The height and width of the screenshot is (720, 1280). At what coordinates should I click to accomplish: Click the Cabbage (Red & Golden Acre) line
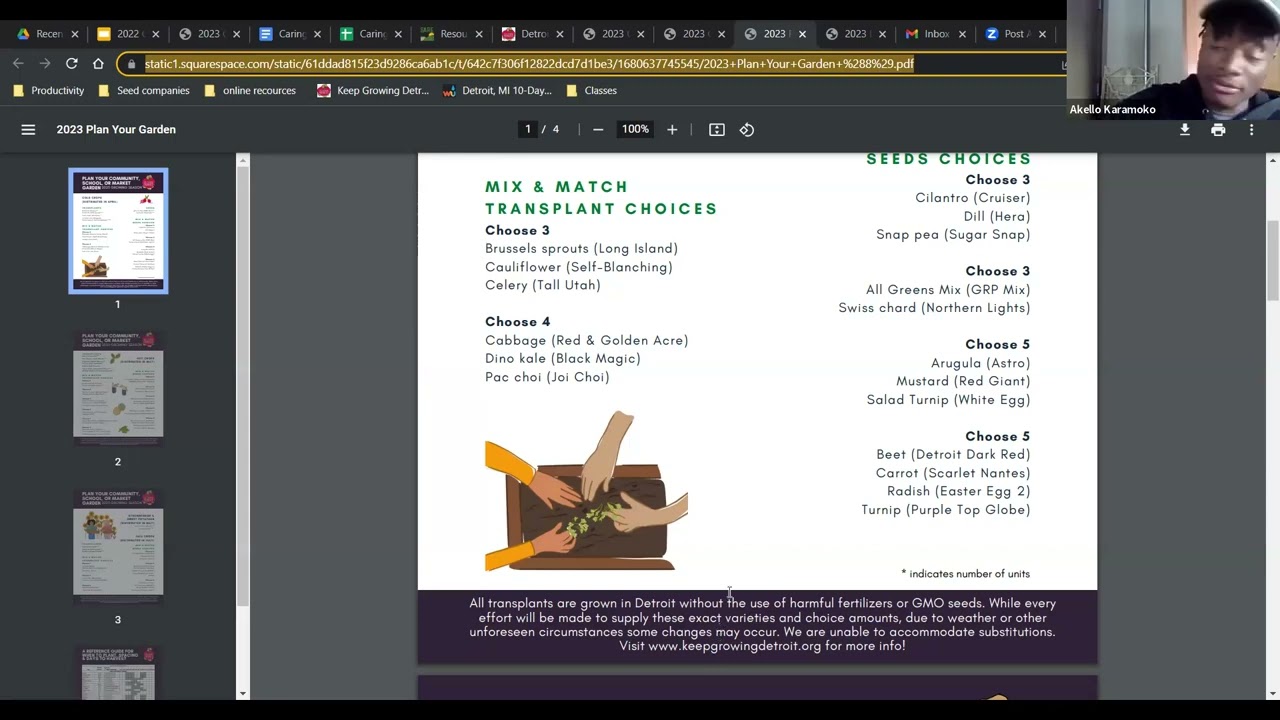coord(586,340)
